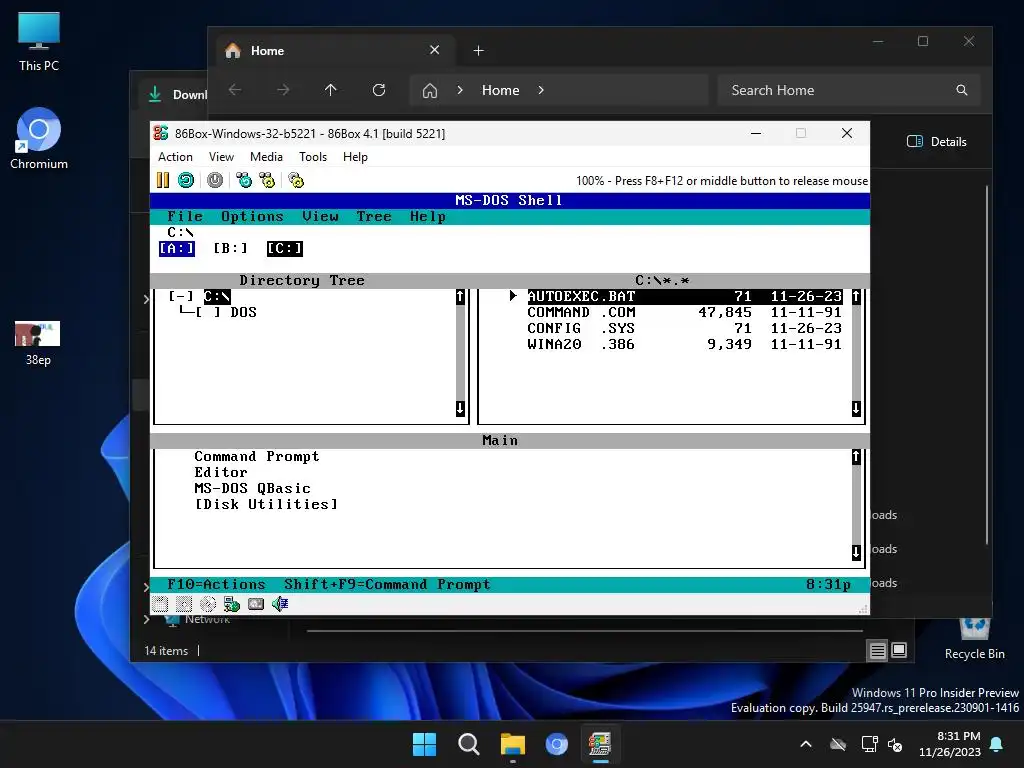Open Chromium desktop shortcut

pos(39,138)
